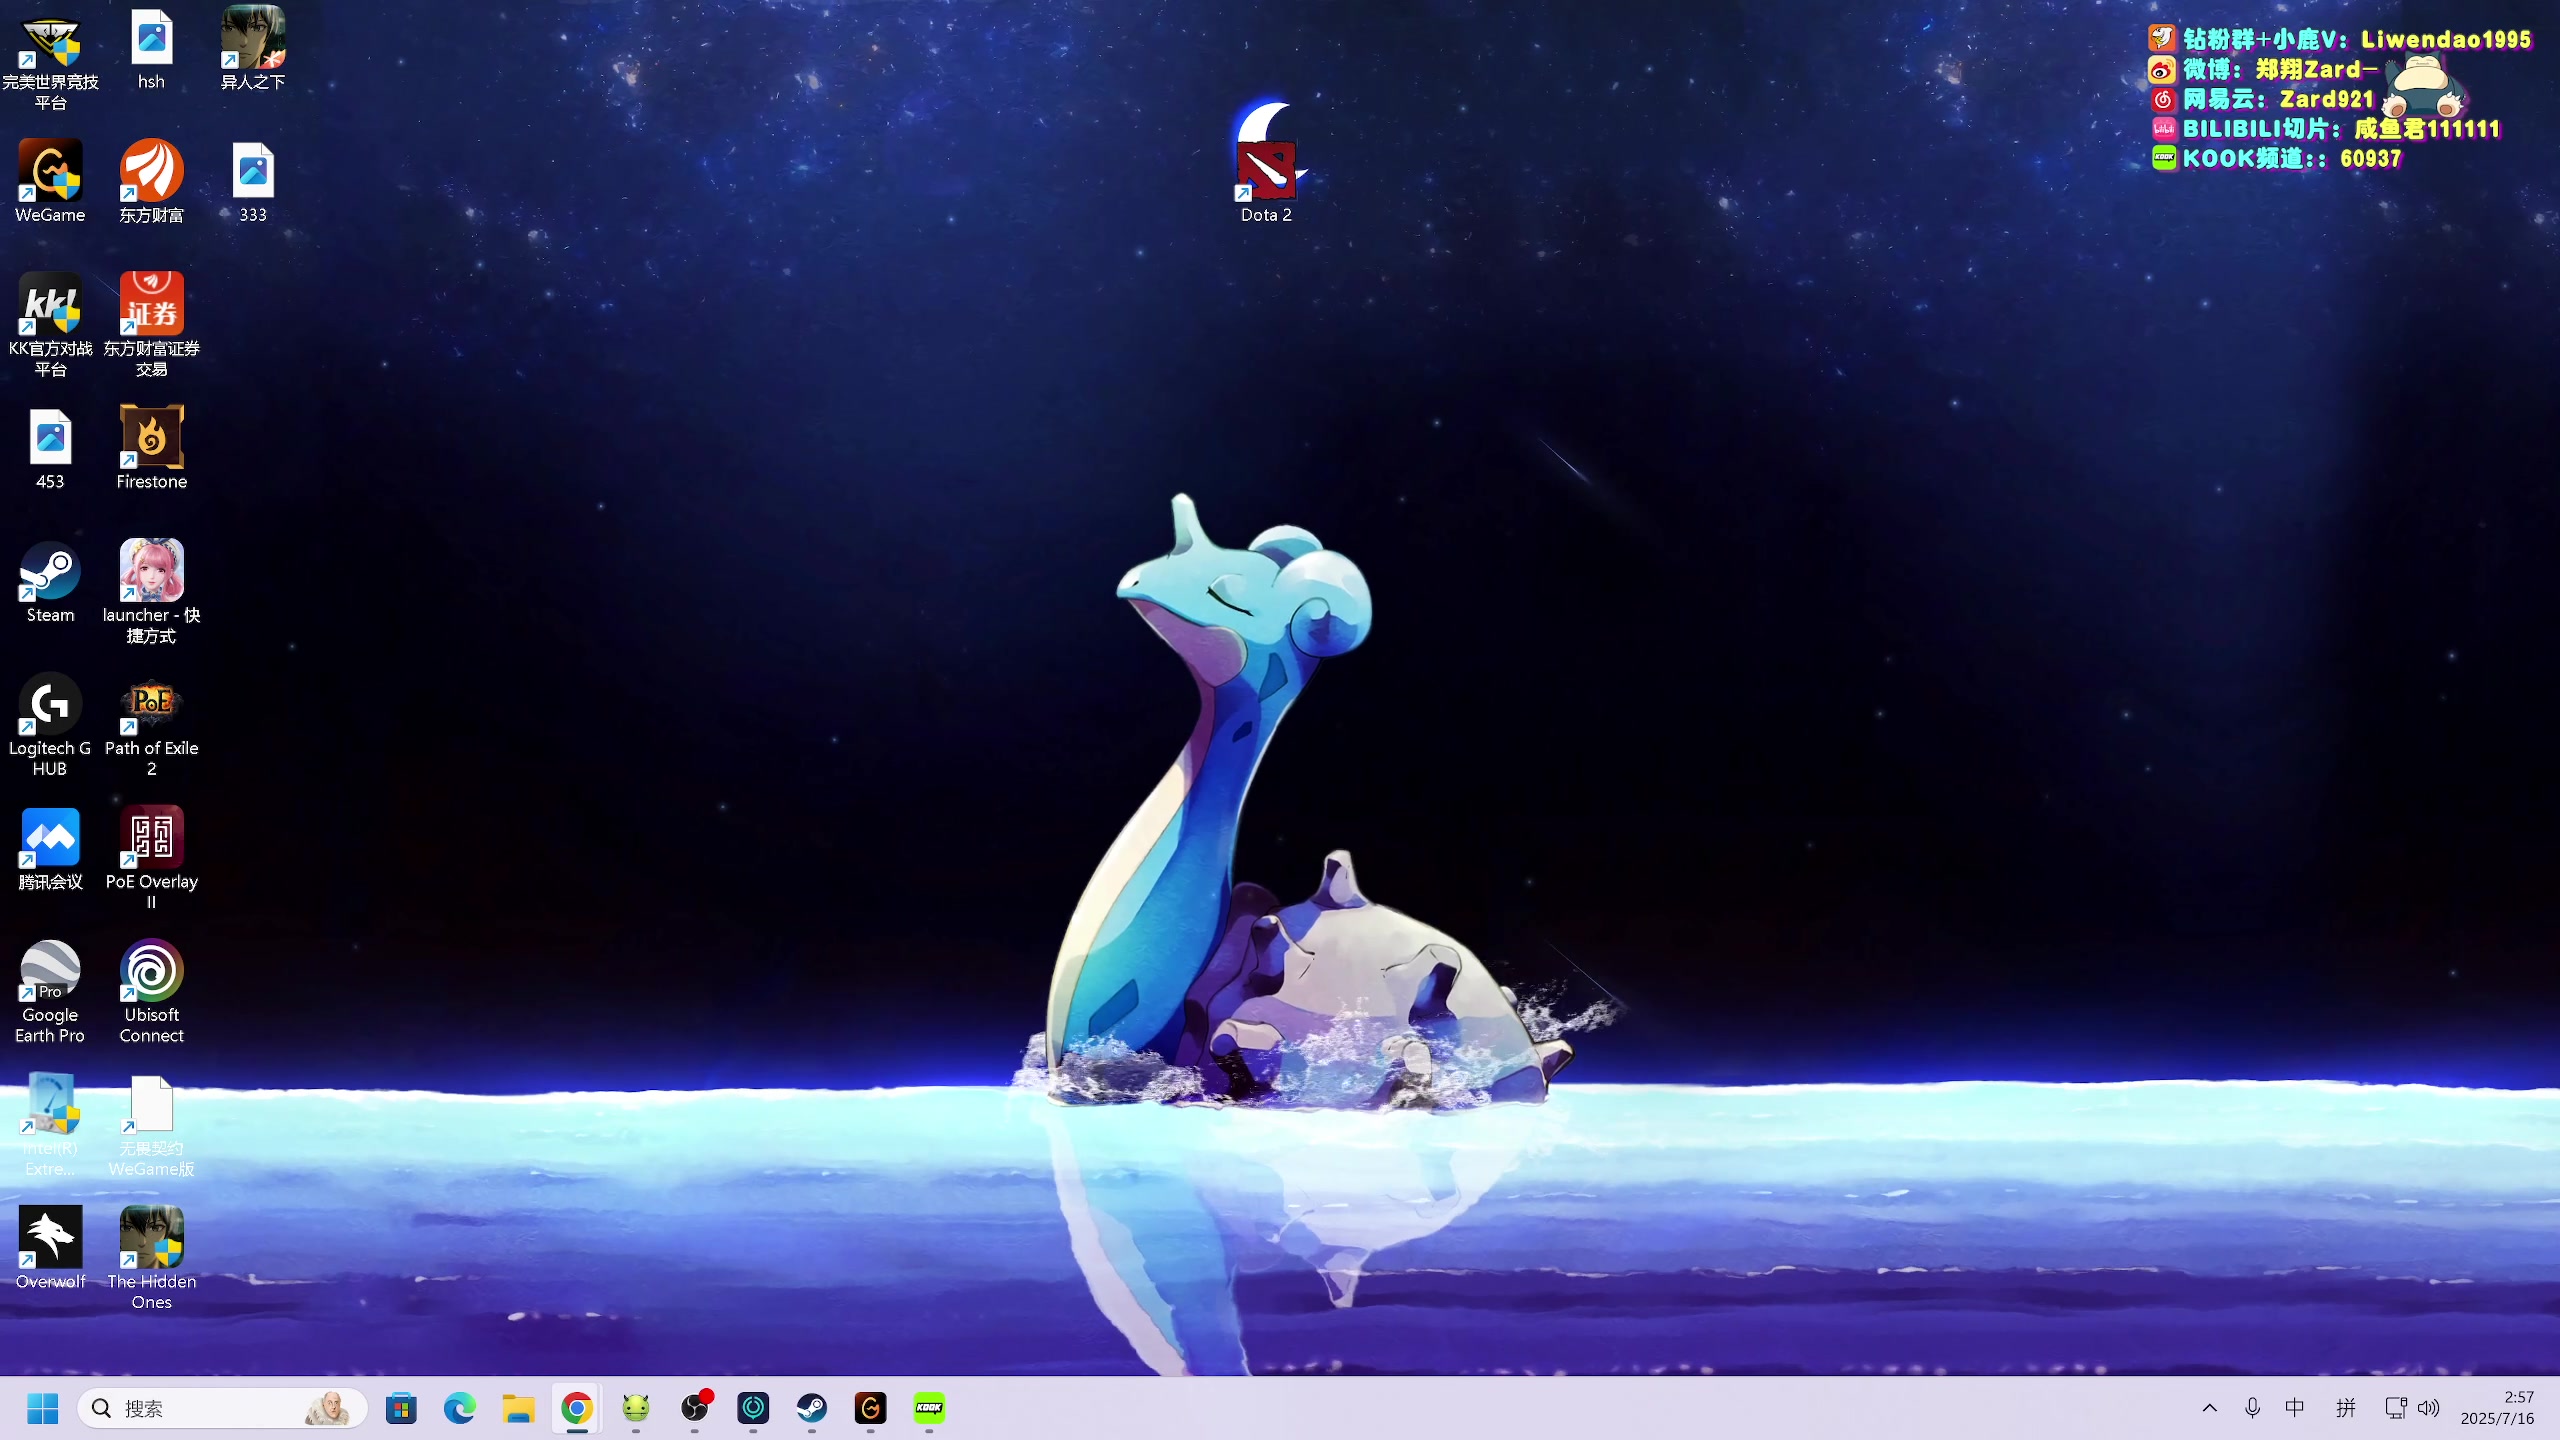This screenshot has height=1440, width=2560.
Task: Switch to Google Chrome on taskbar
Action: [x=577, y=1409]
